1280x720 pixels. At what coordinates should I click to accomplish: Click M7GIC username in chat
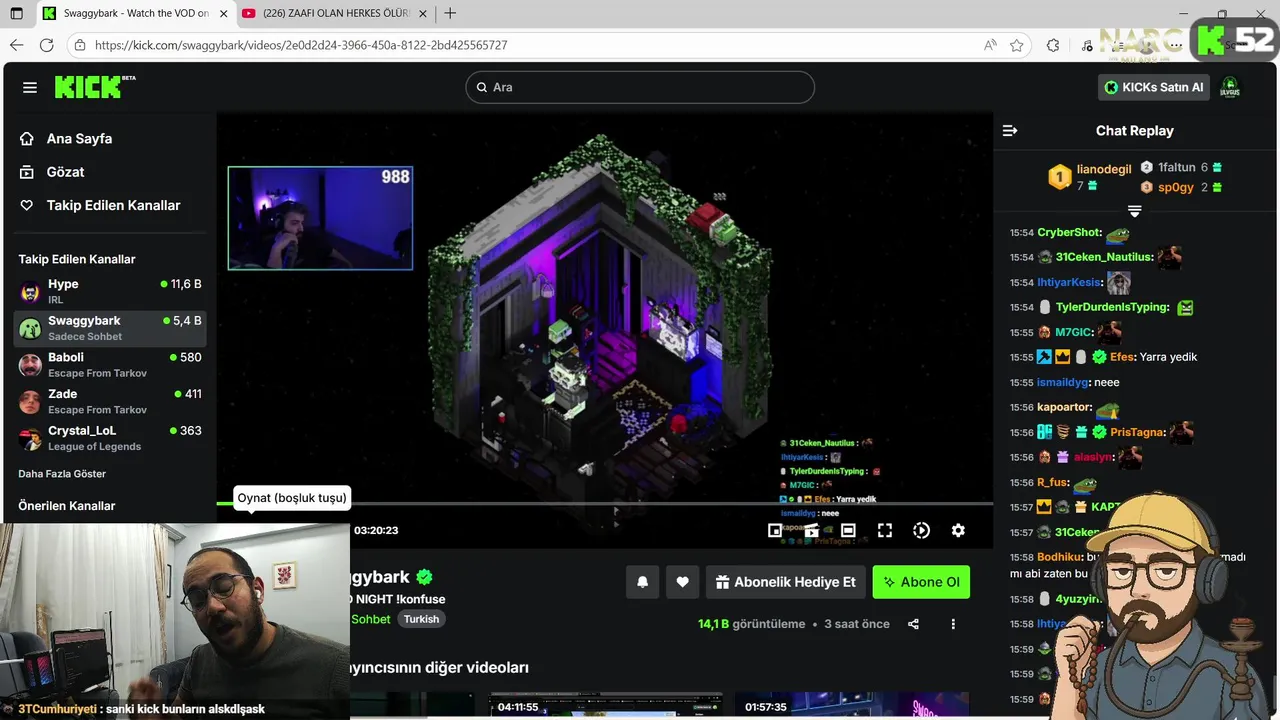click(1075, 332)
